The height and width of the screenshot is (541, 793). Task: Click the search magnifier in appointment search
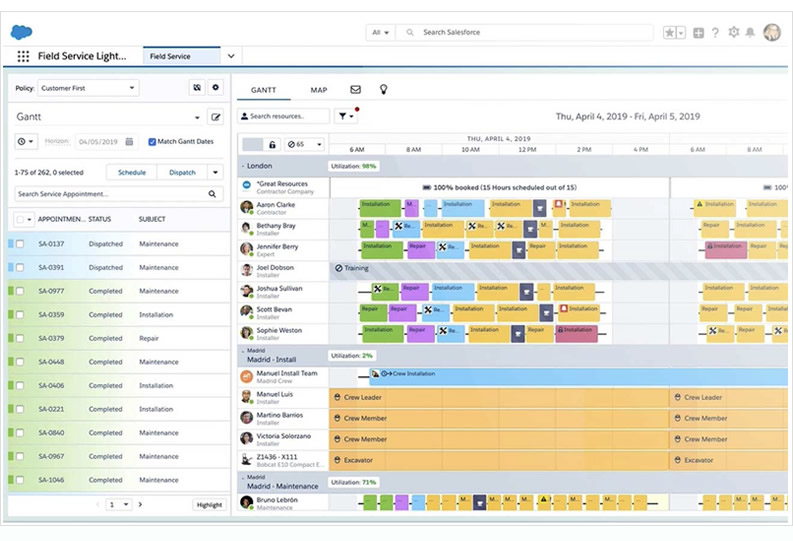point(212,194)
